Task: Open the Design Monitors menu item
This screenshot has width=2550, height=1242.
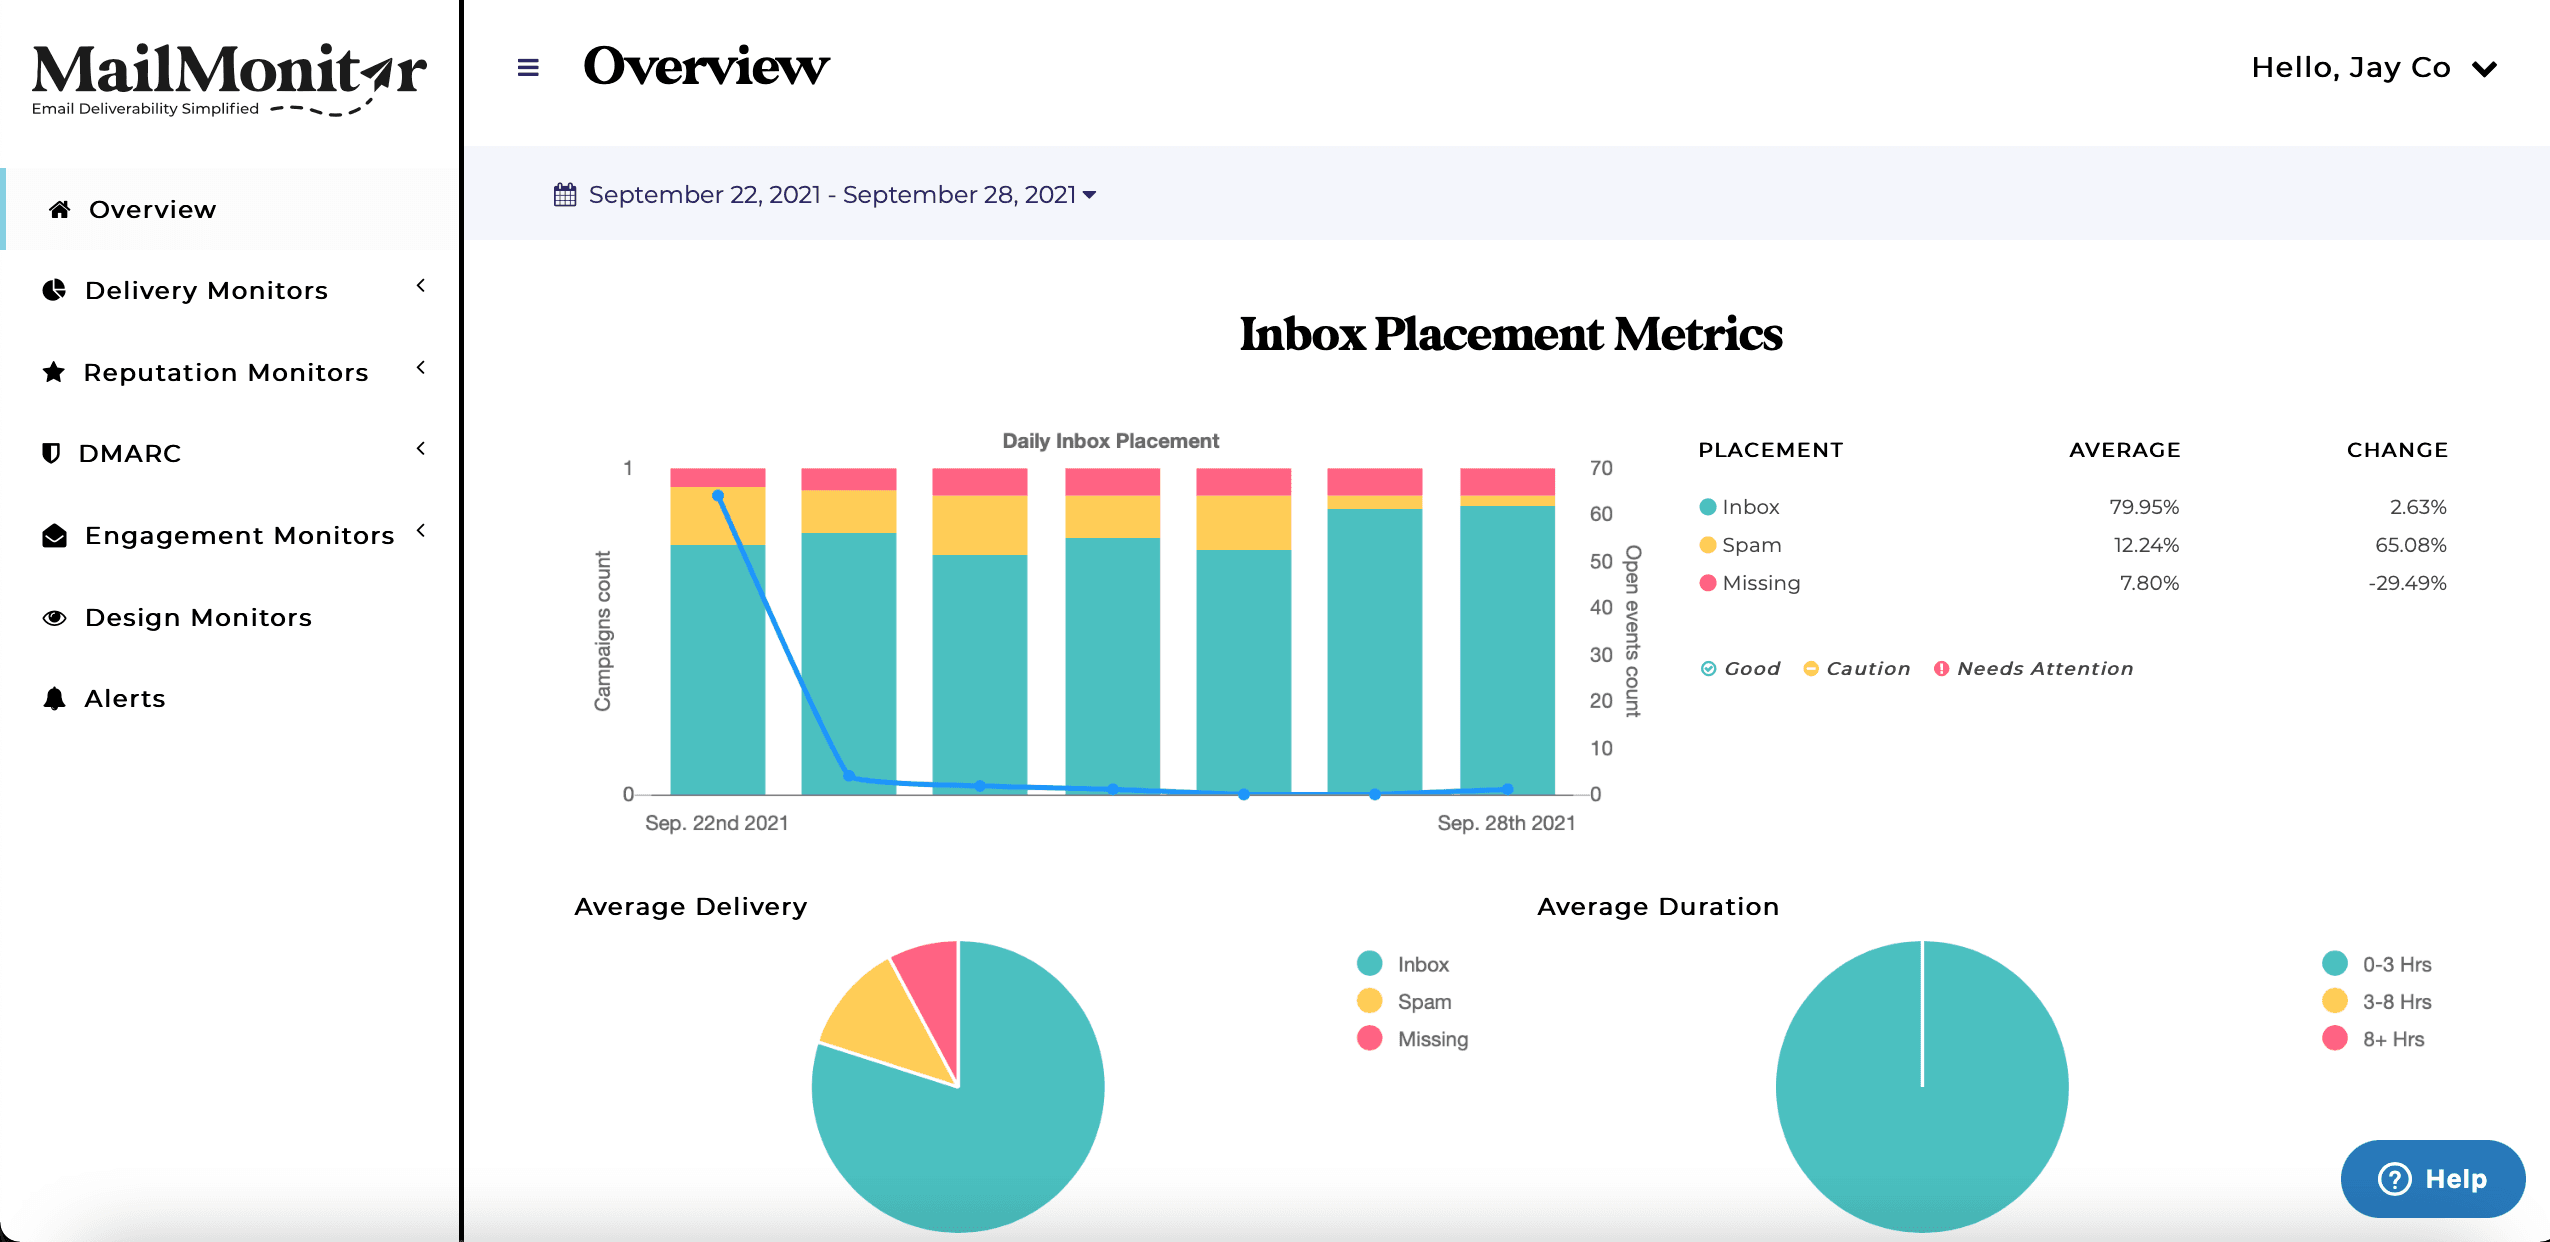Action: point(198,617)
